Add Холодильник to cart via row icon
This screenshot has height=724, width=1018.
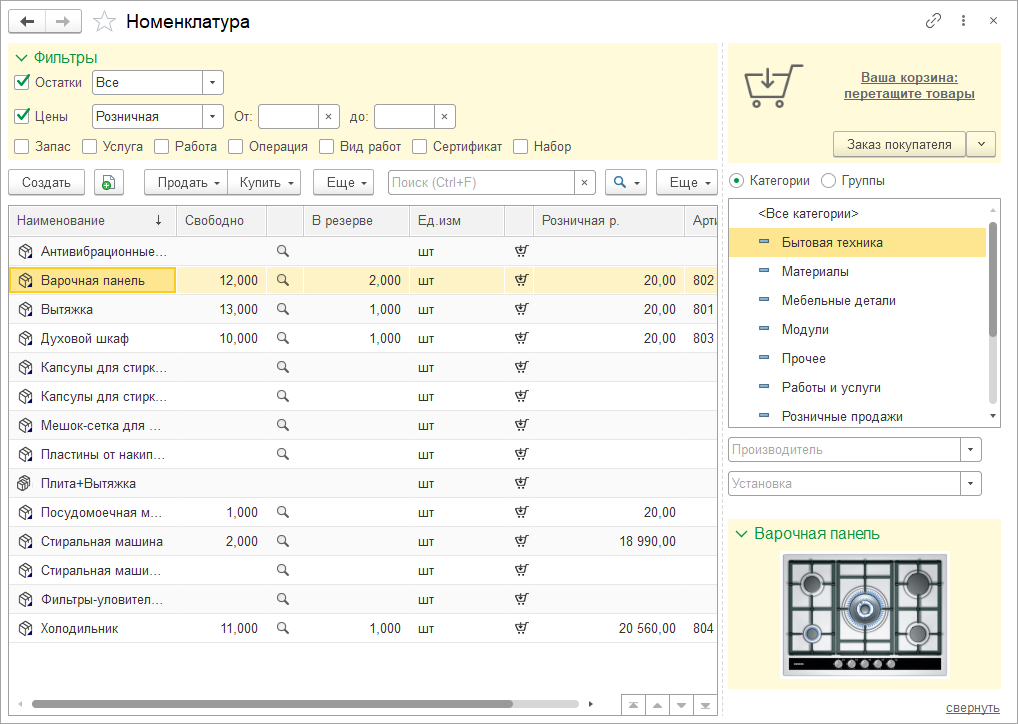(x=521, y=629)
